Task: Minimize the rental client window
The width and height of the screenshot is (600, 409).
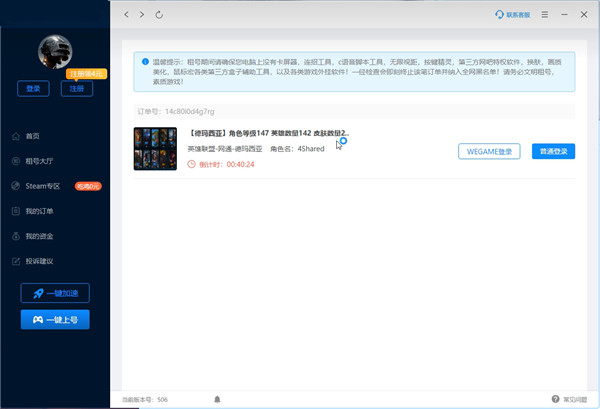Action: (x=564, y=15)
